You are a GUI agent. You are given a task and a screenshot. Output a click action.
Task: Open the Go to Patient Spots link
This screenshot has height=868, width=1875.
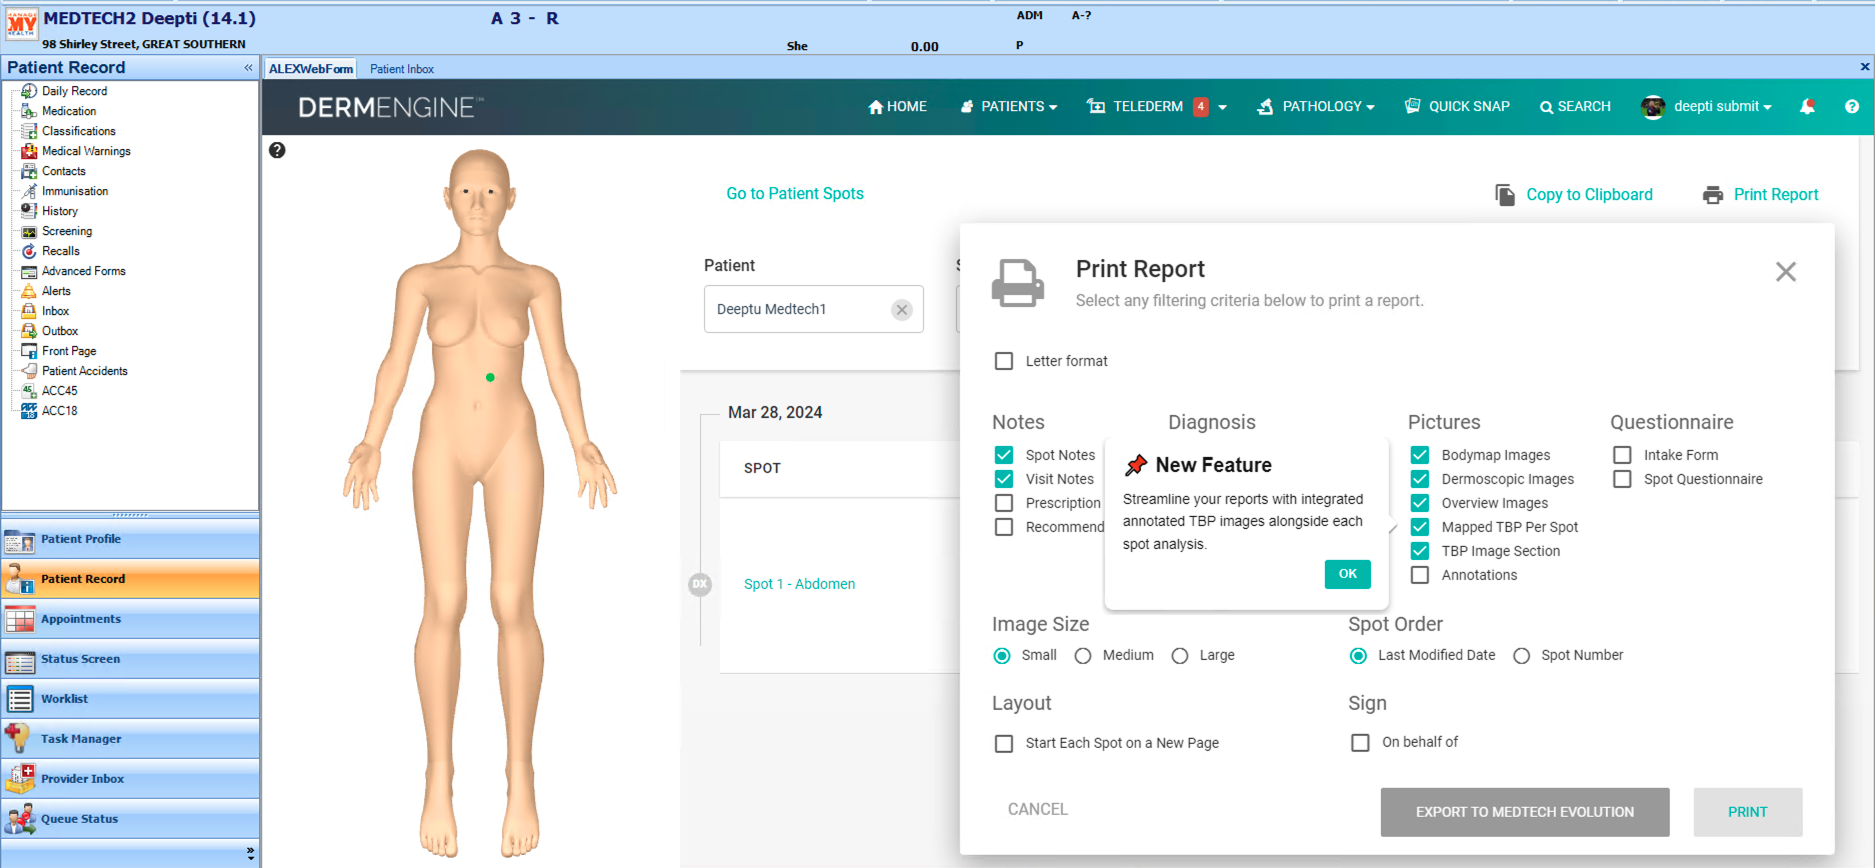coord(795,194)
